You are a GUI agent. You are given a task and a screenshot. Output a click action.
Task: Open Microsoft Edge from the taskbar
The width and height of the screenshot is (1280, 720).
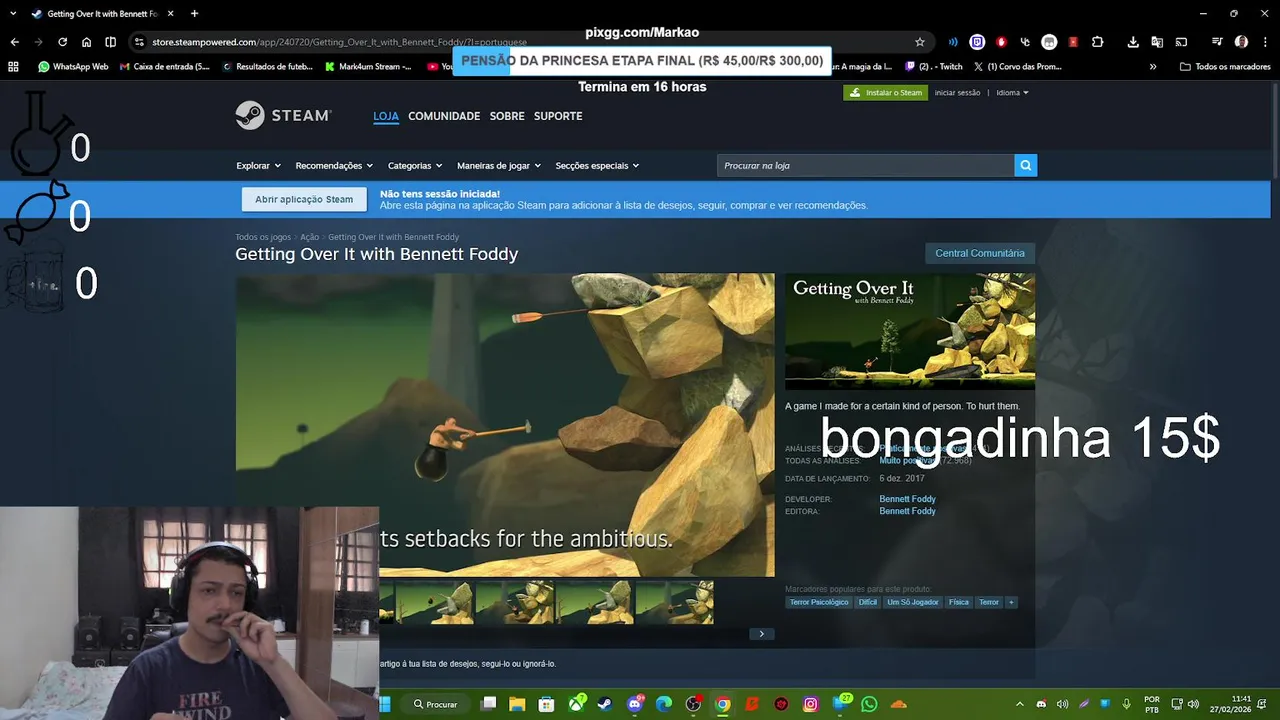(x=664, y=704)
